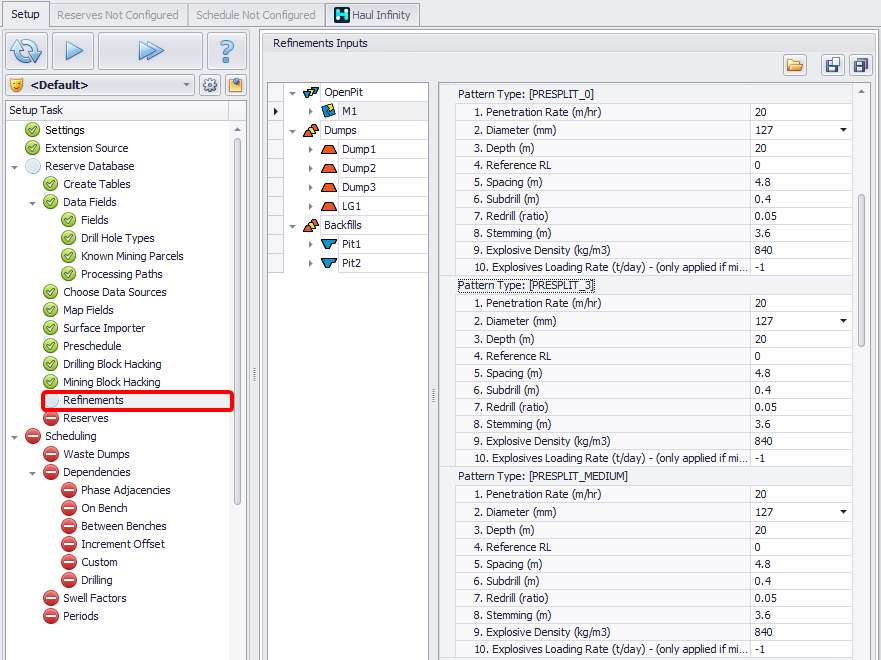
Task: Collapse the Backfills group
Action: click(x=293, y=226)
